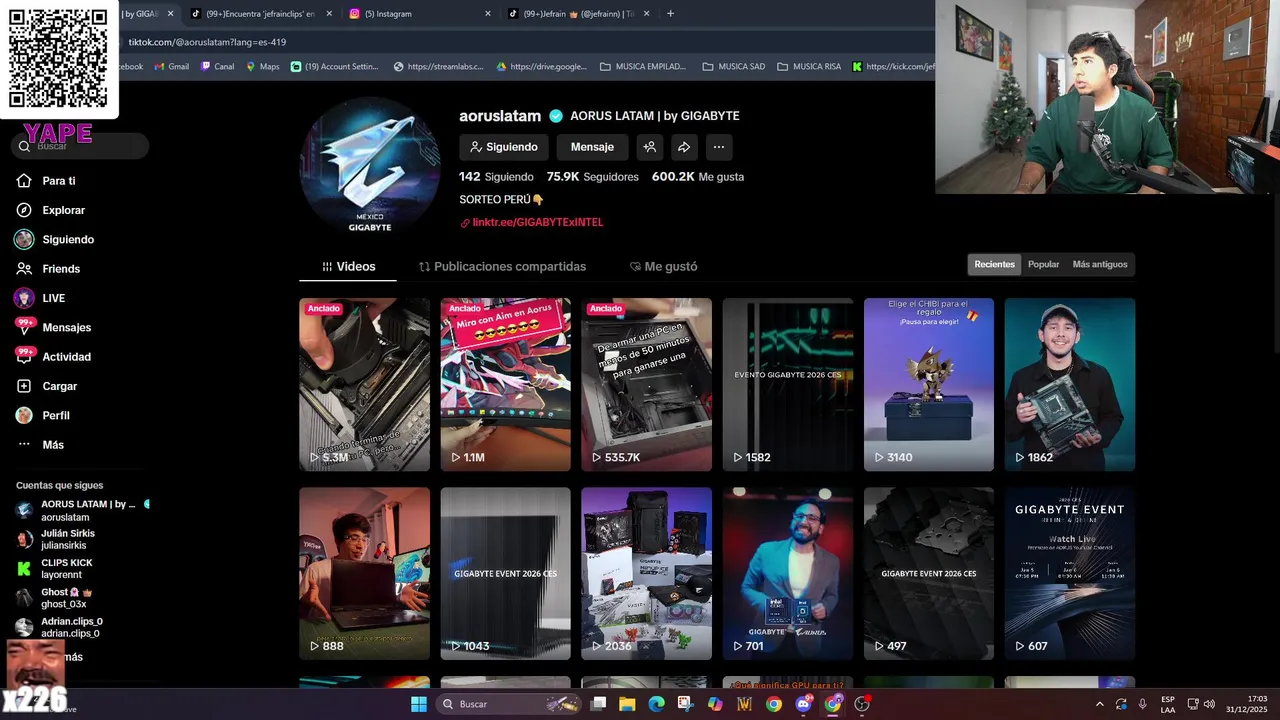
Task: Click 142 Siguiendo count
Action: click(496, 177)
